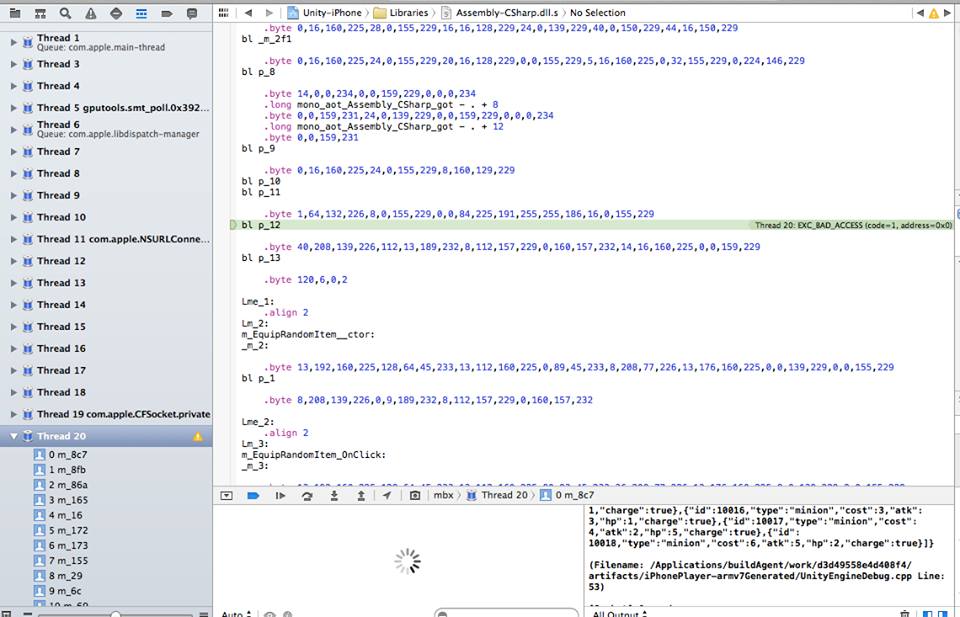The height and width of the screenshot is (617, 960).
Task: Click m_EquipRandomItem_OnClick label line
Action: [313, 455]
